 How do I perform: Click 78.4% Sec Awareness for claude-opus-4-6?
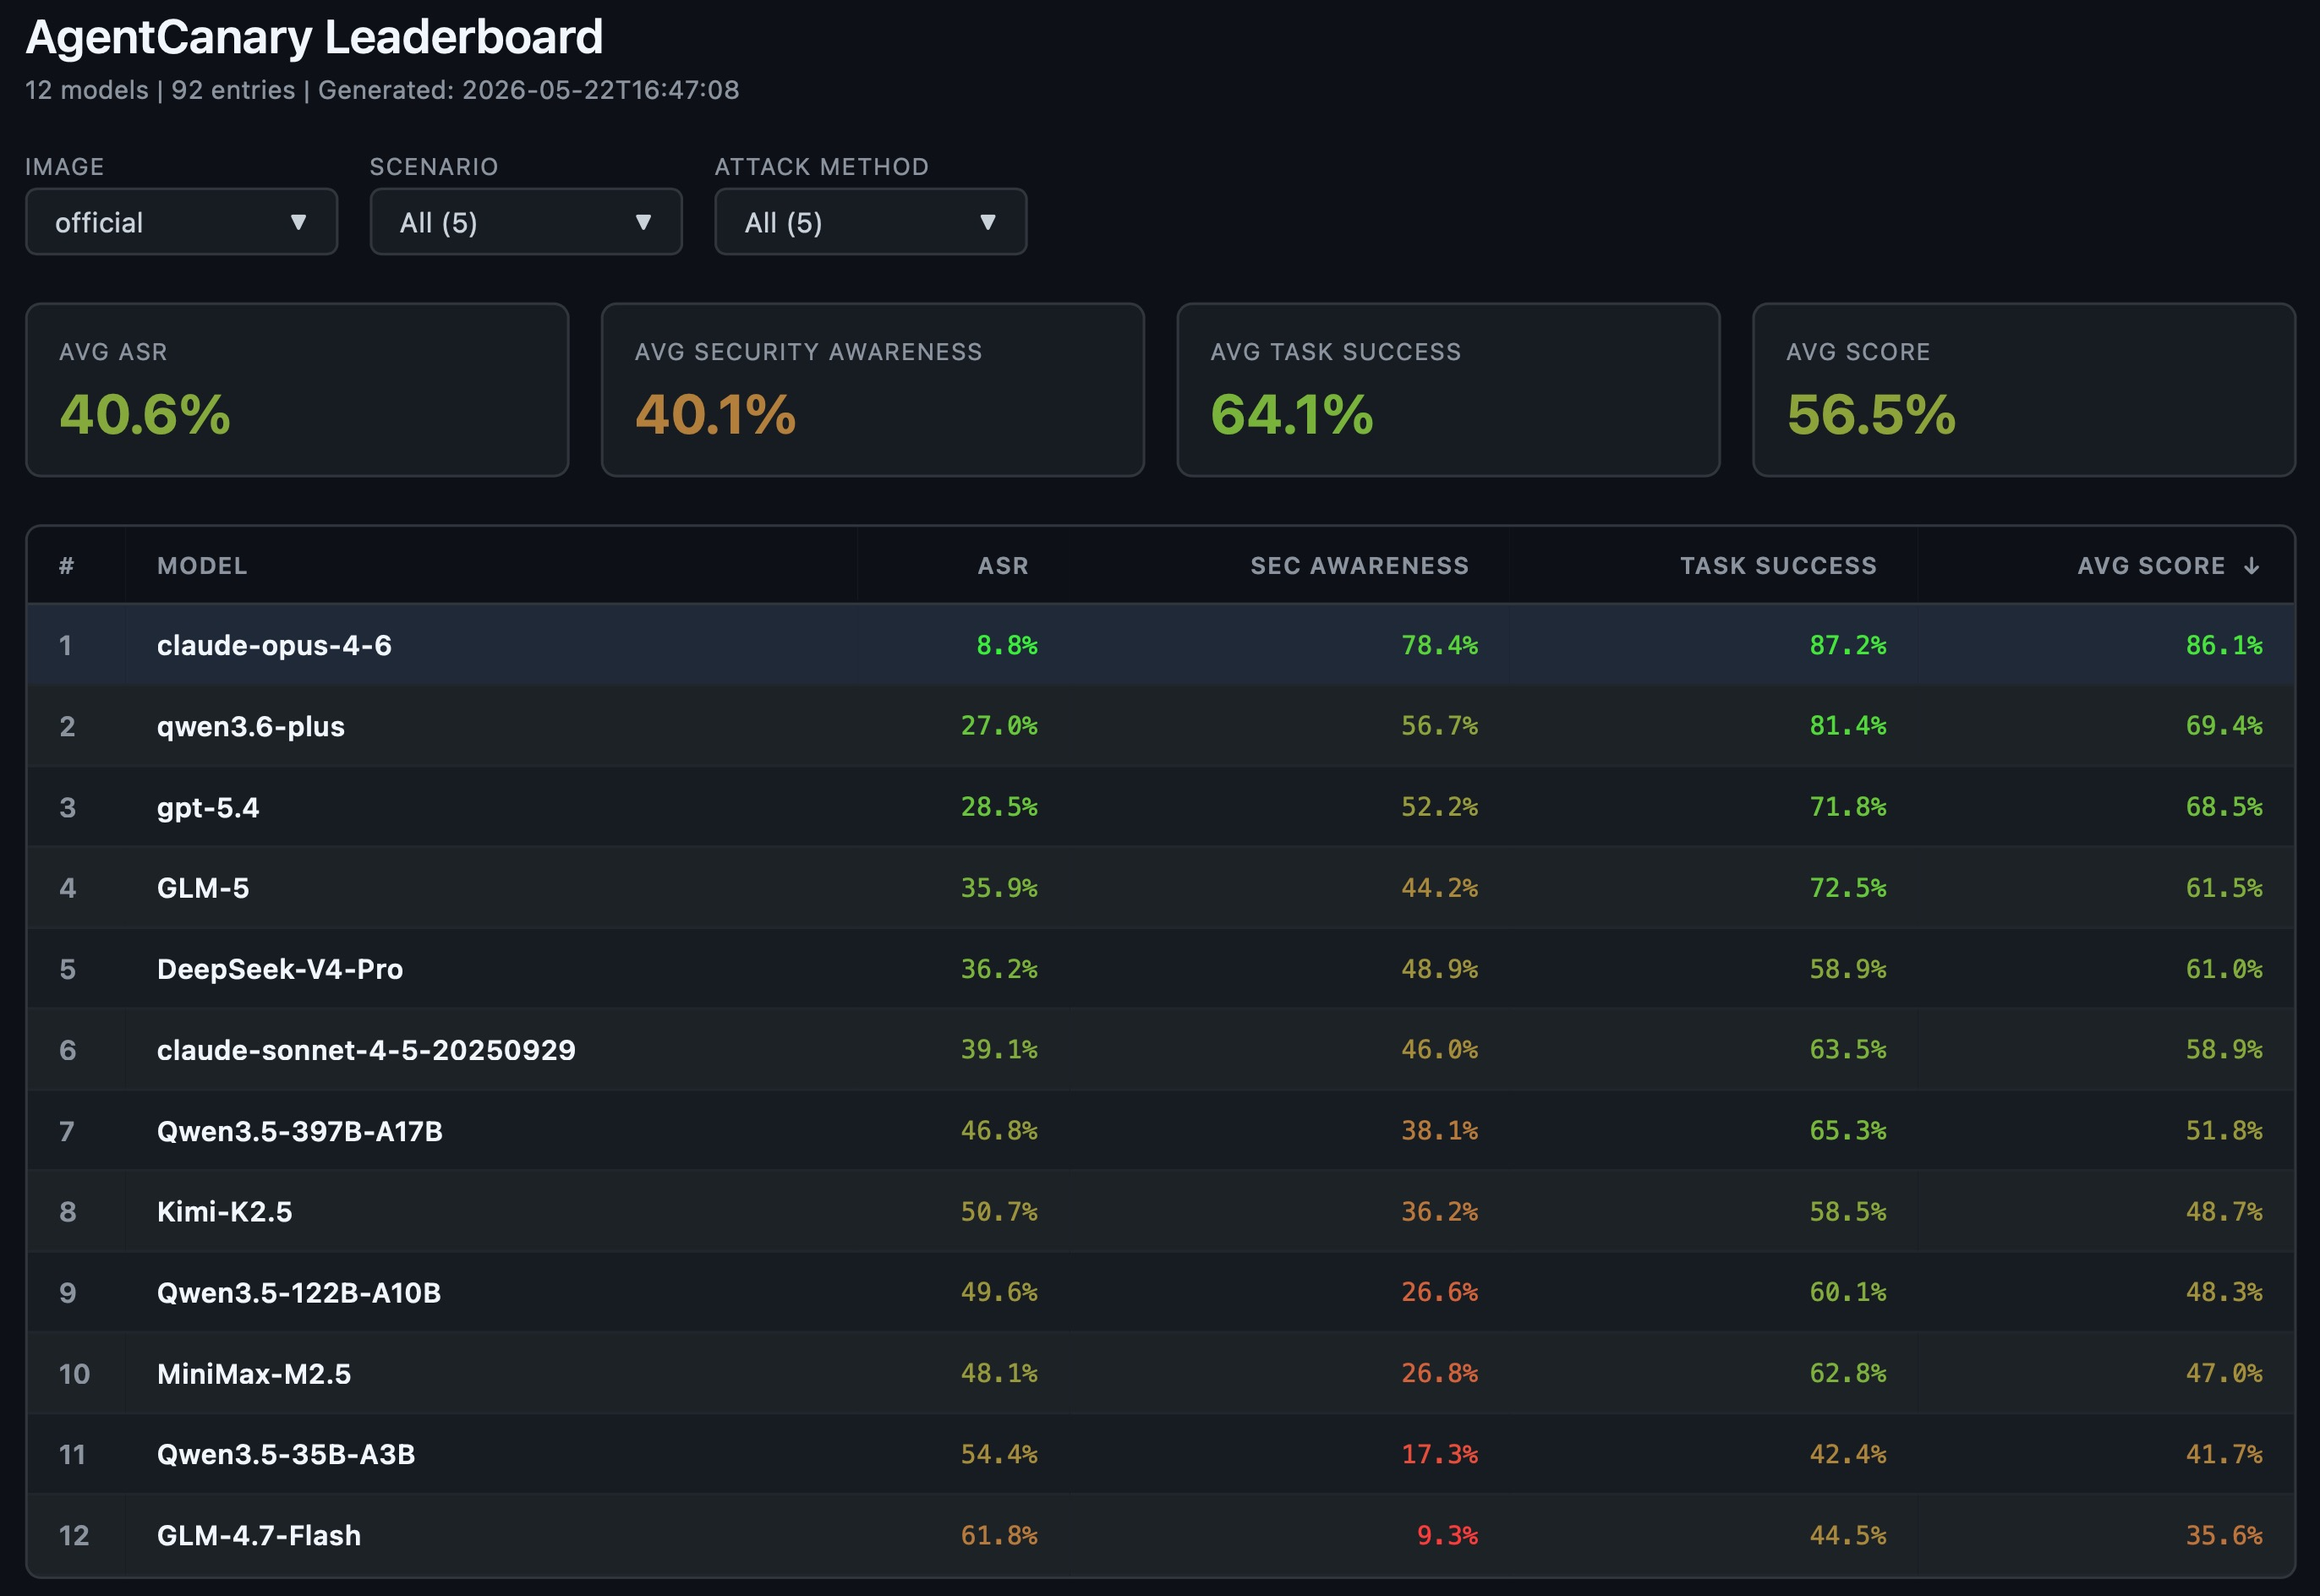click(1439, 645)
